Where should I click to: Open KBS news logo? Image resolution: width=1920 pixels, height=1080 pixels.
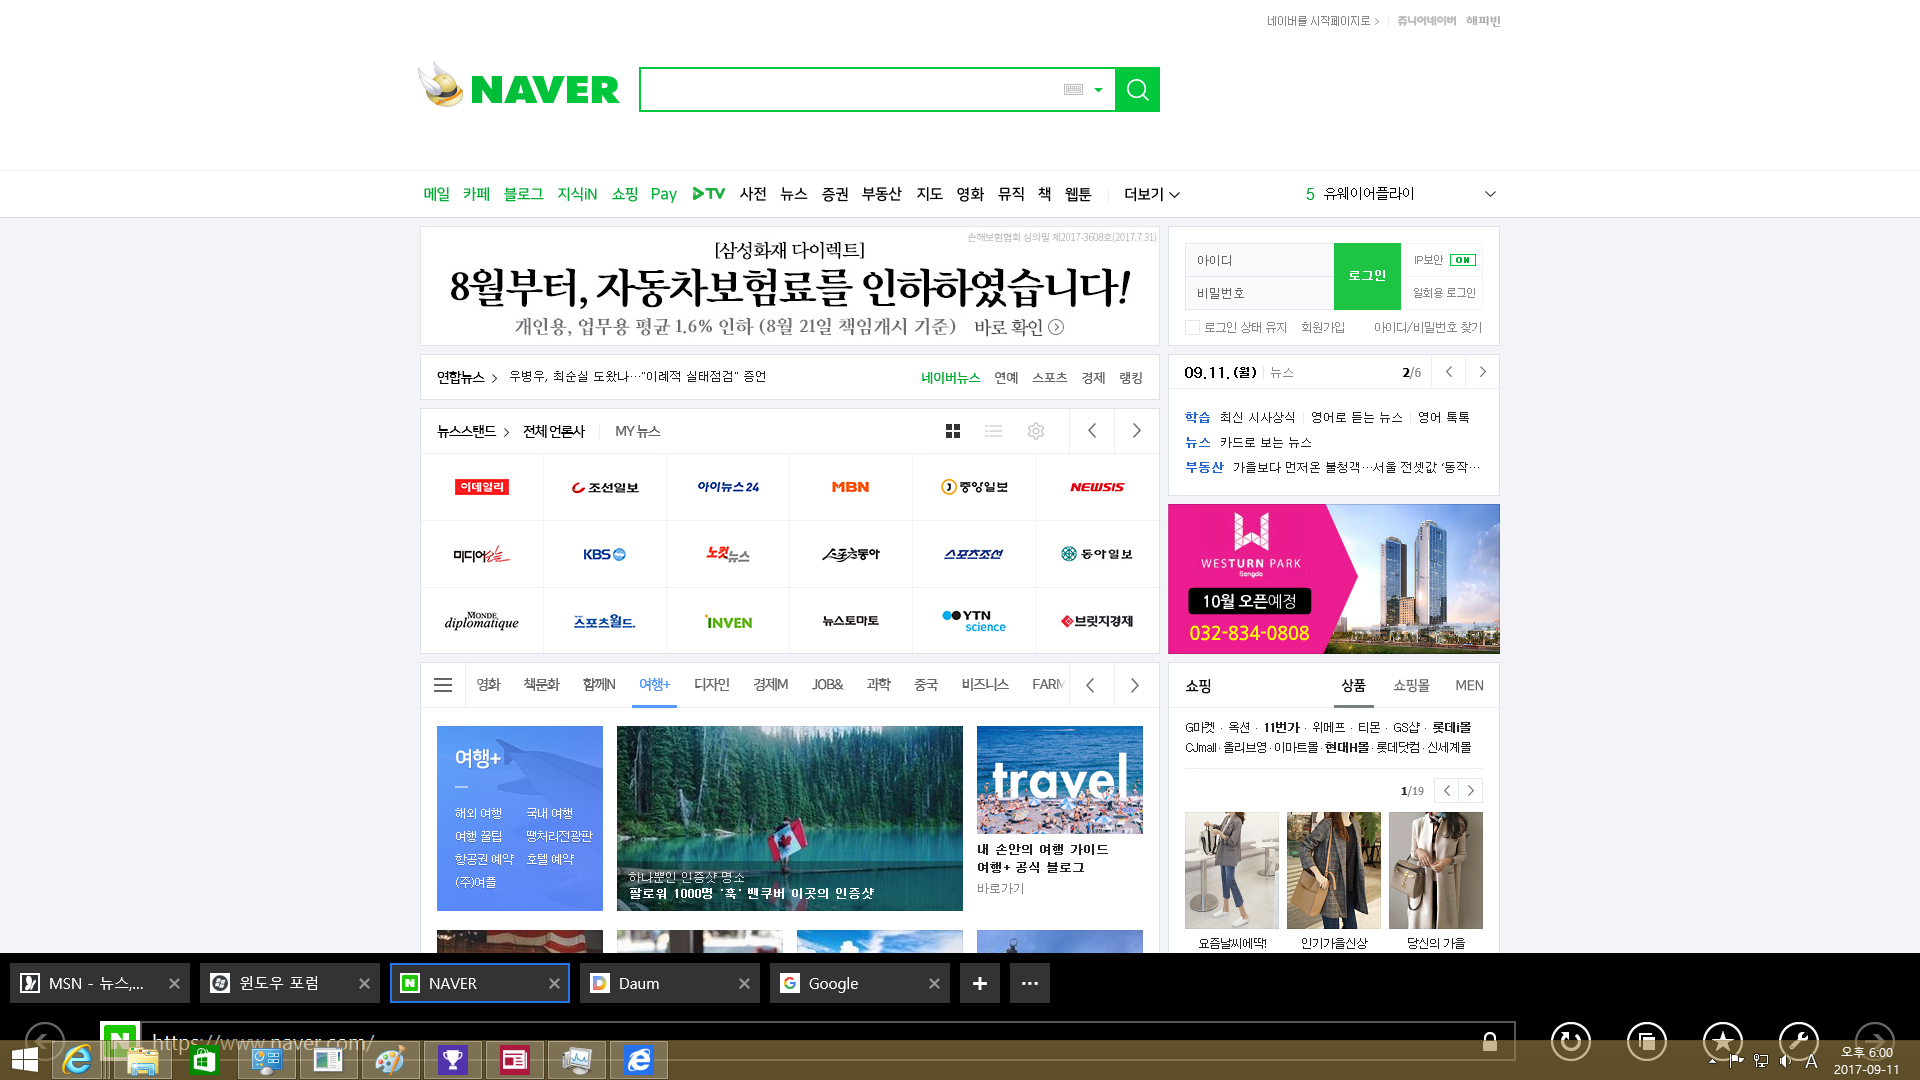605,554
